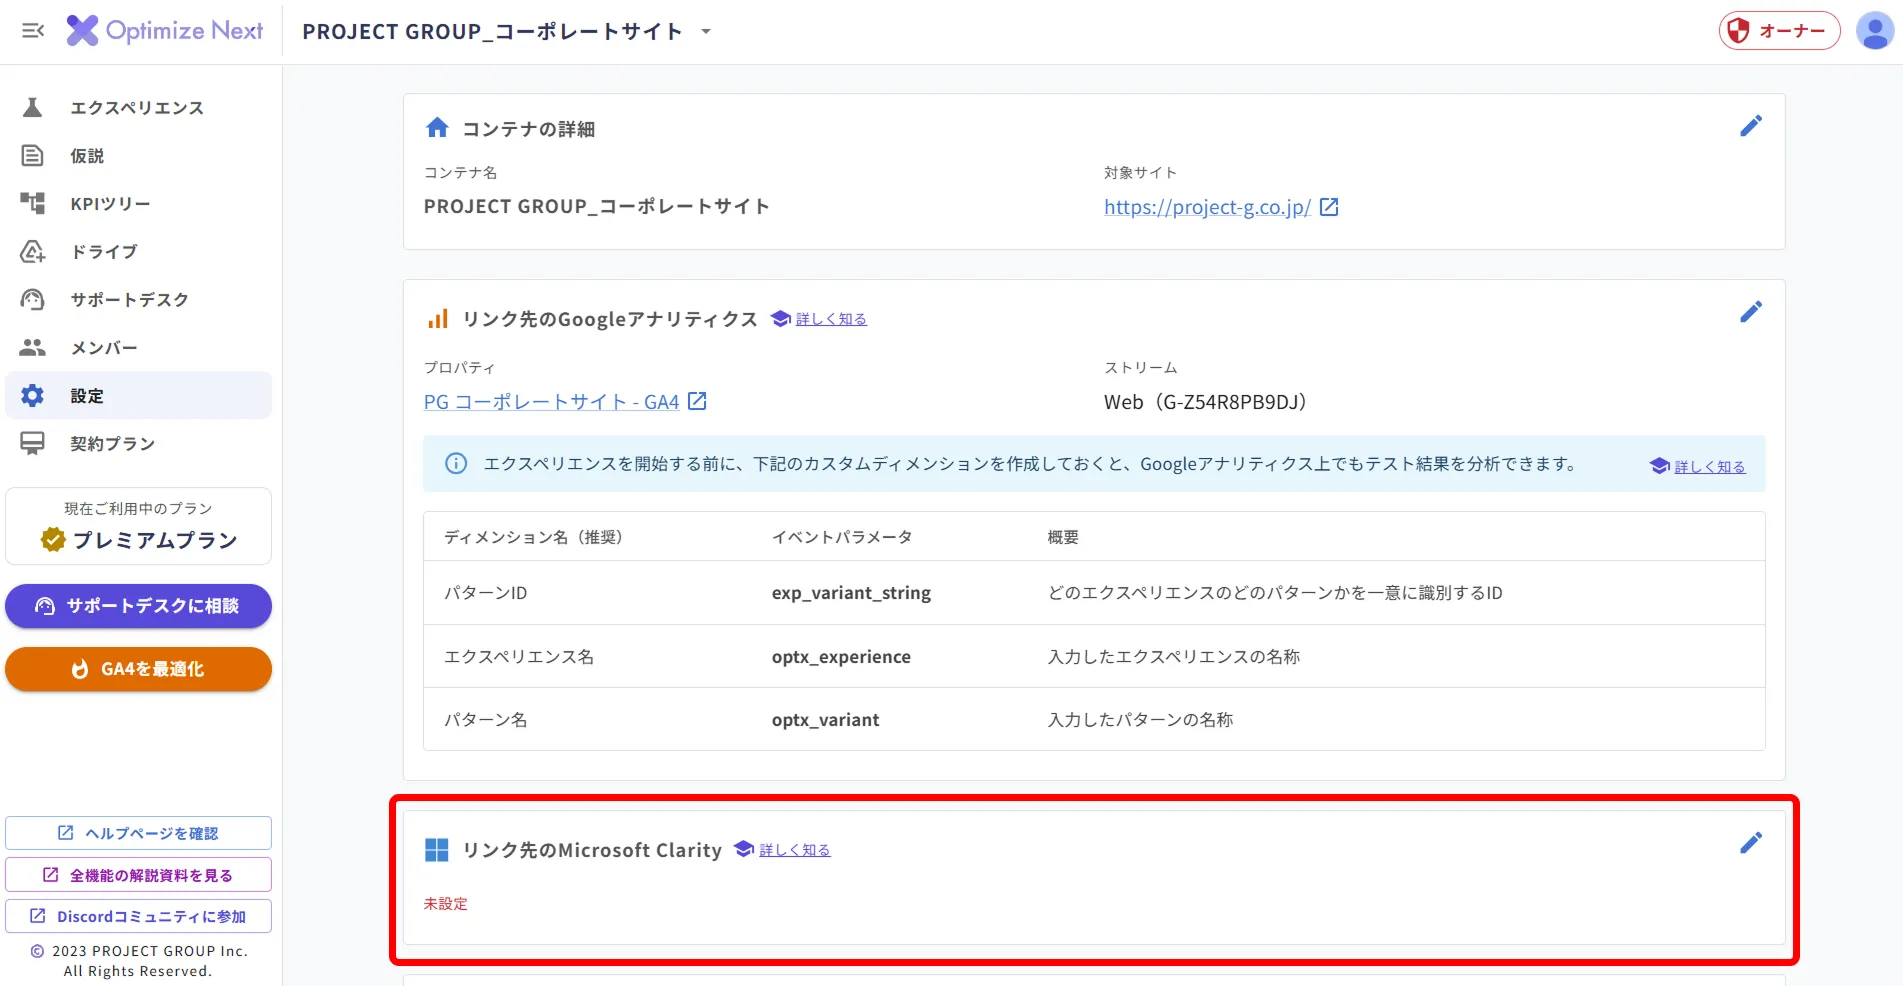Open https://project-g.co.jp/ link
The width and height of the screenshot is (1903, 986).
click(1207, 207)
